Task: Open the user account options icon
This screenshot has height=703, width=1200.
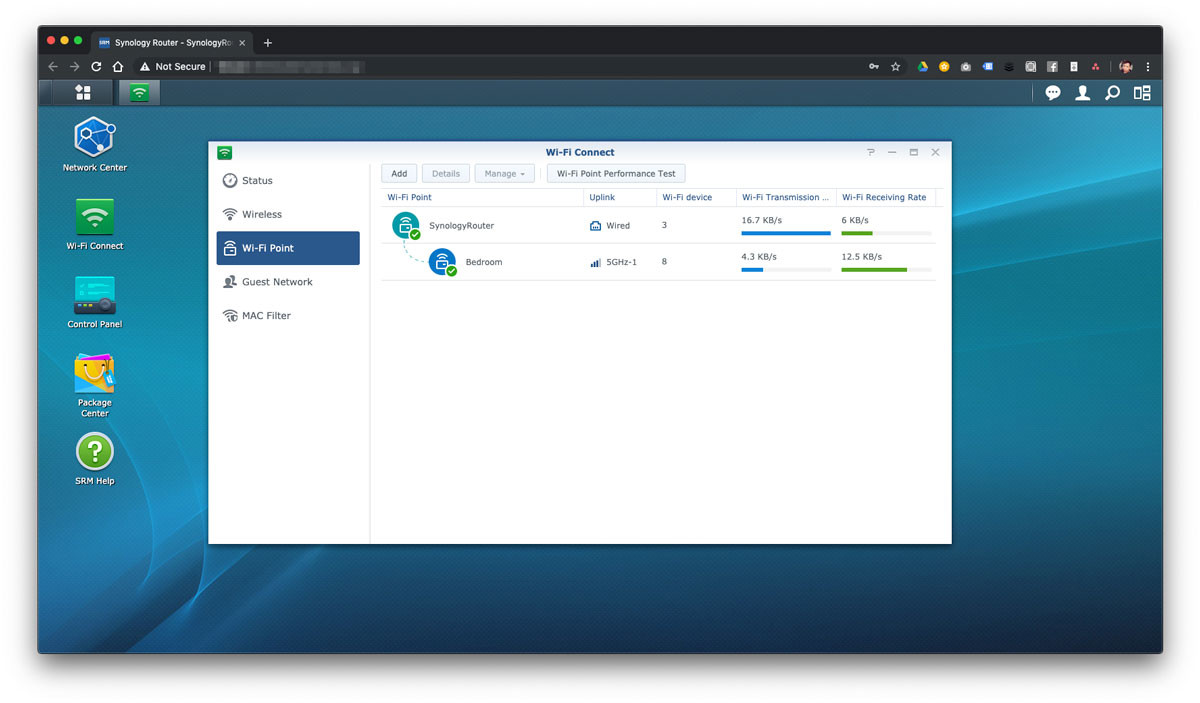Action: click(x=1082, y=93)
